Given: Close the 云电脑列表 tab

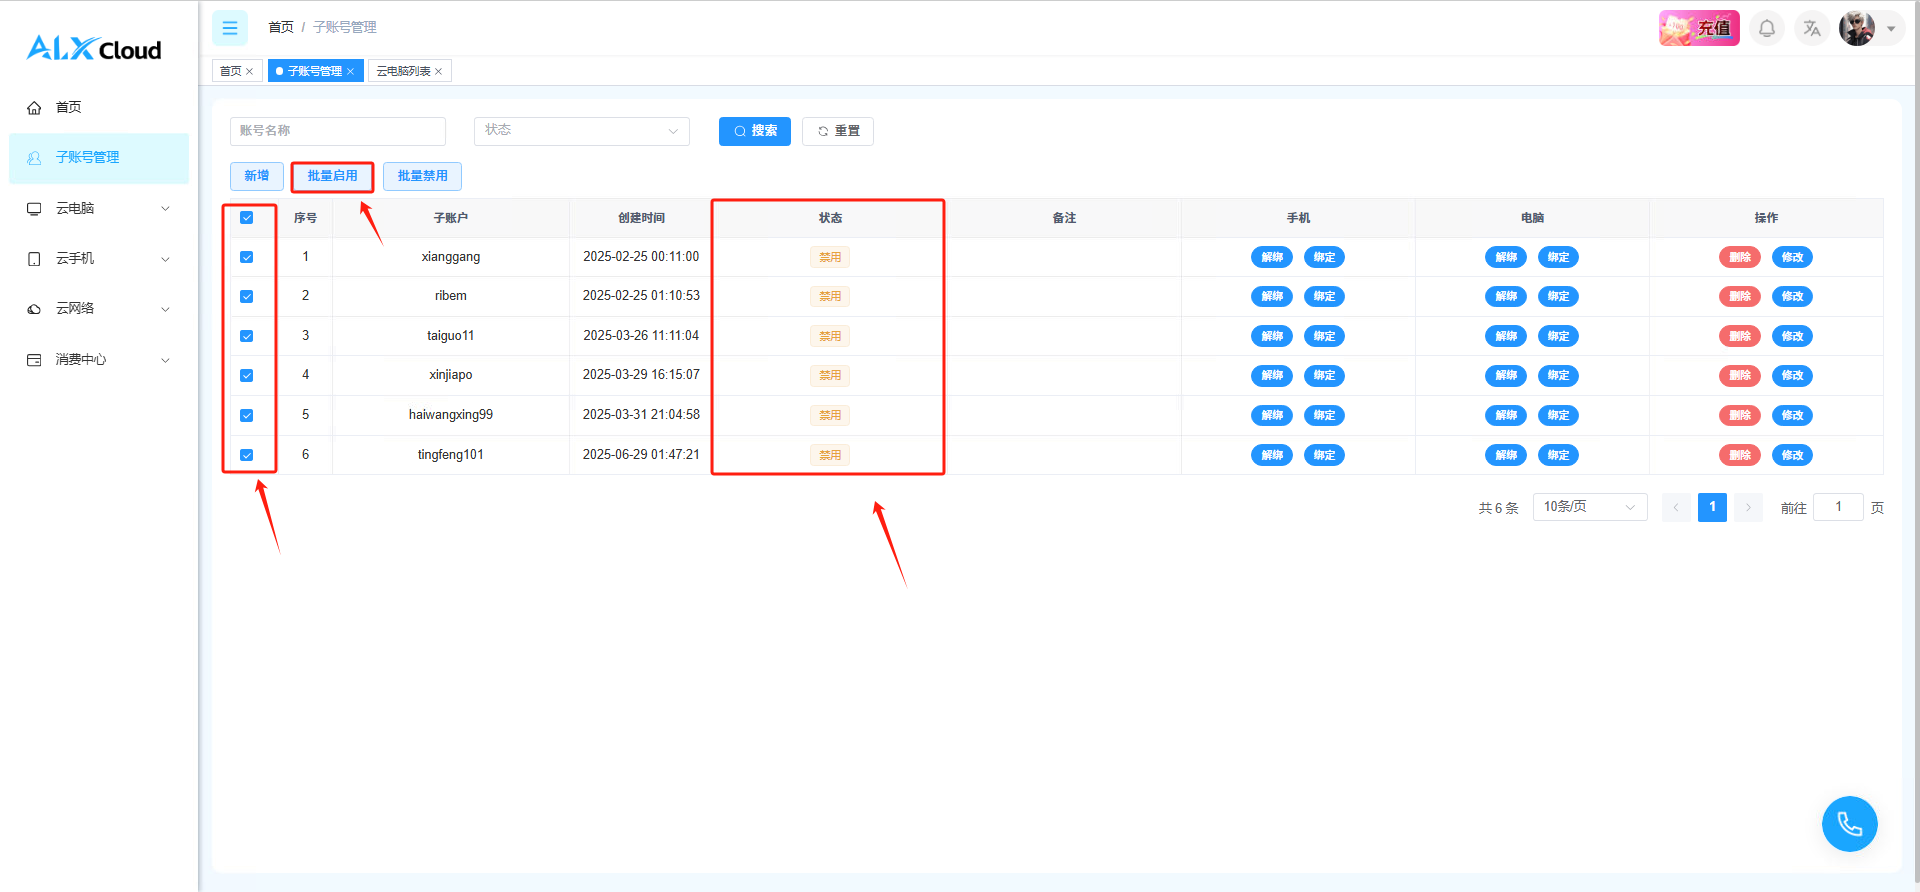Looking at the screenshot, I should 438,72.
